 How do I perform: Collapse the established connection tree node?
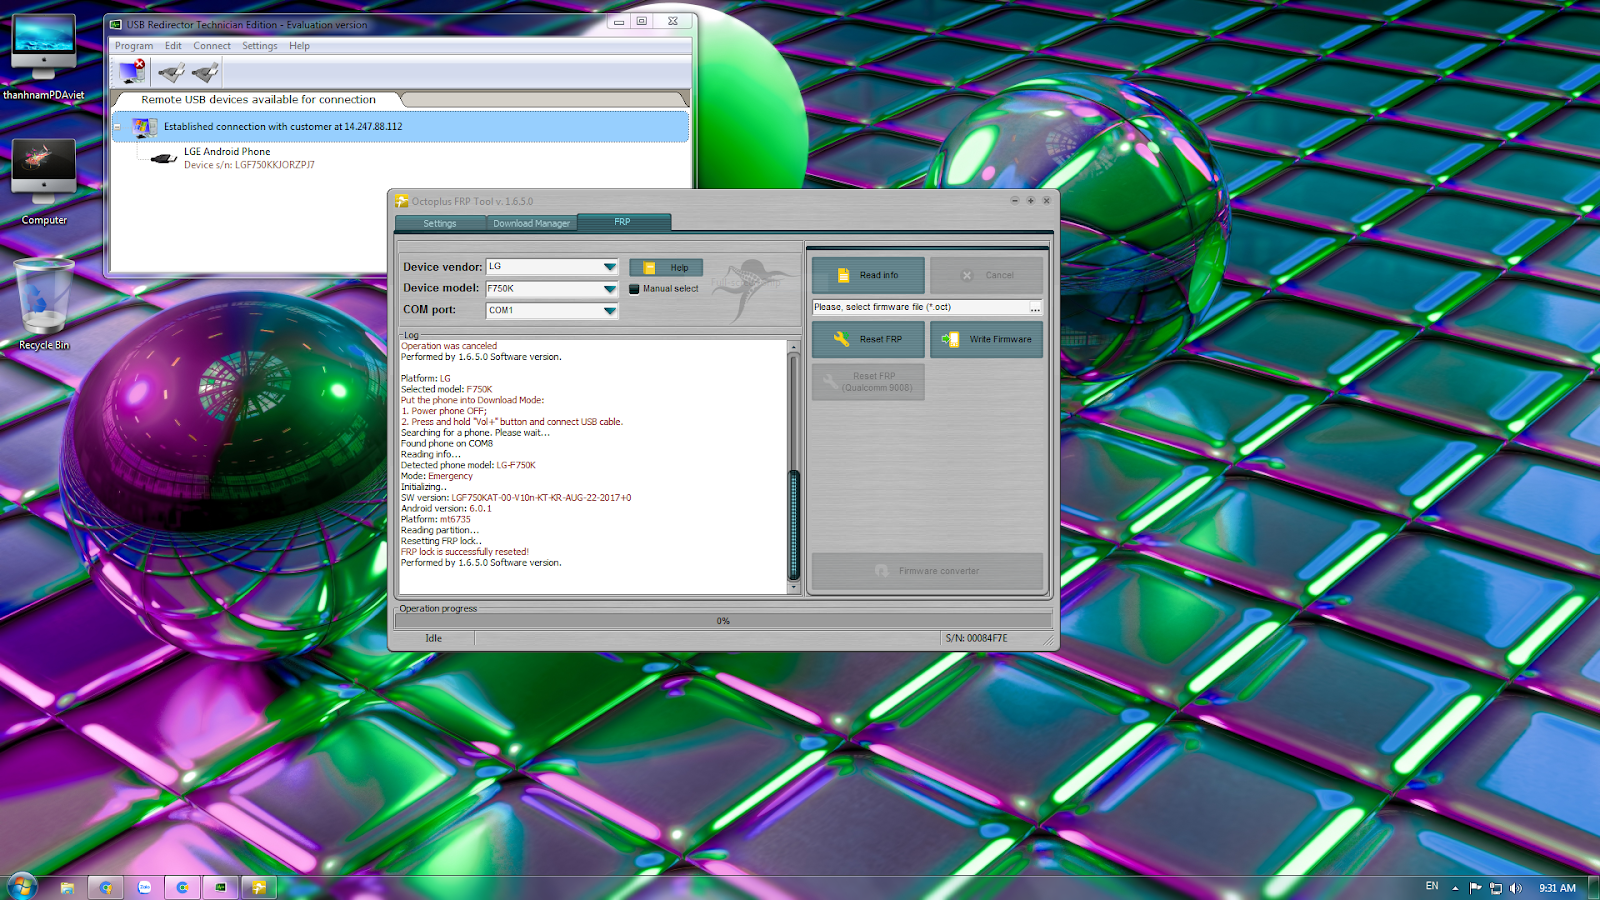point(118,127)
